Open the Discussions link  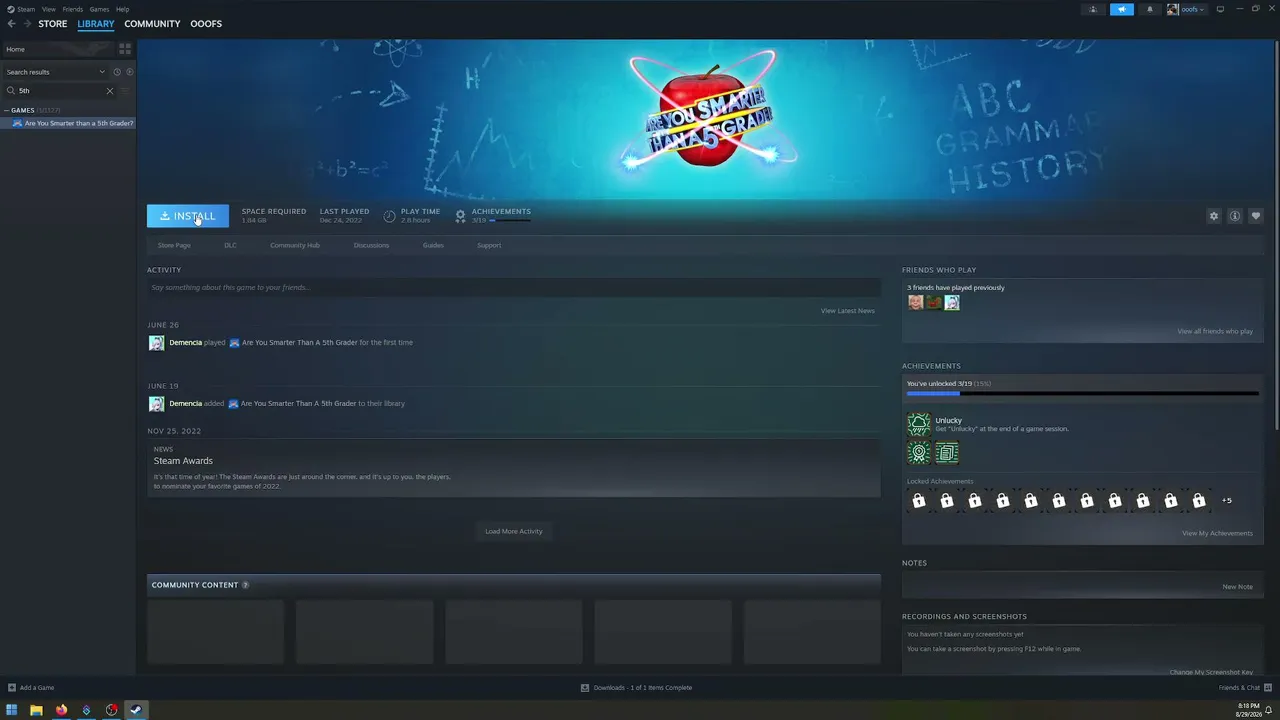point(371,245)
